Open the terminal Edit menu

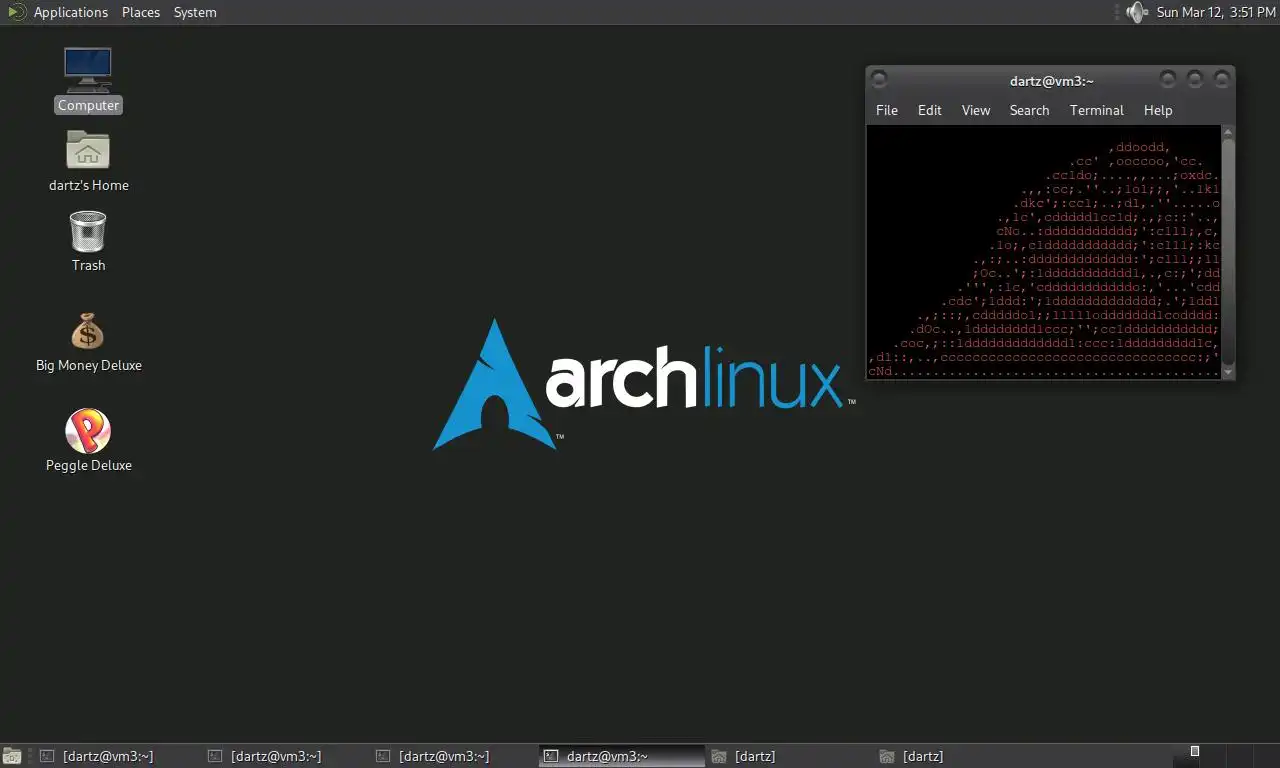point(930,110)
